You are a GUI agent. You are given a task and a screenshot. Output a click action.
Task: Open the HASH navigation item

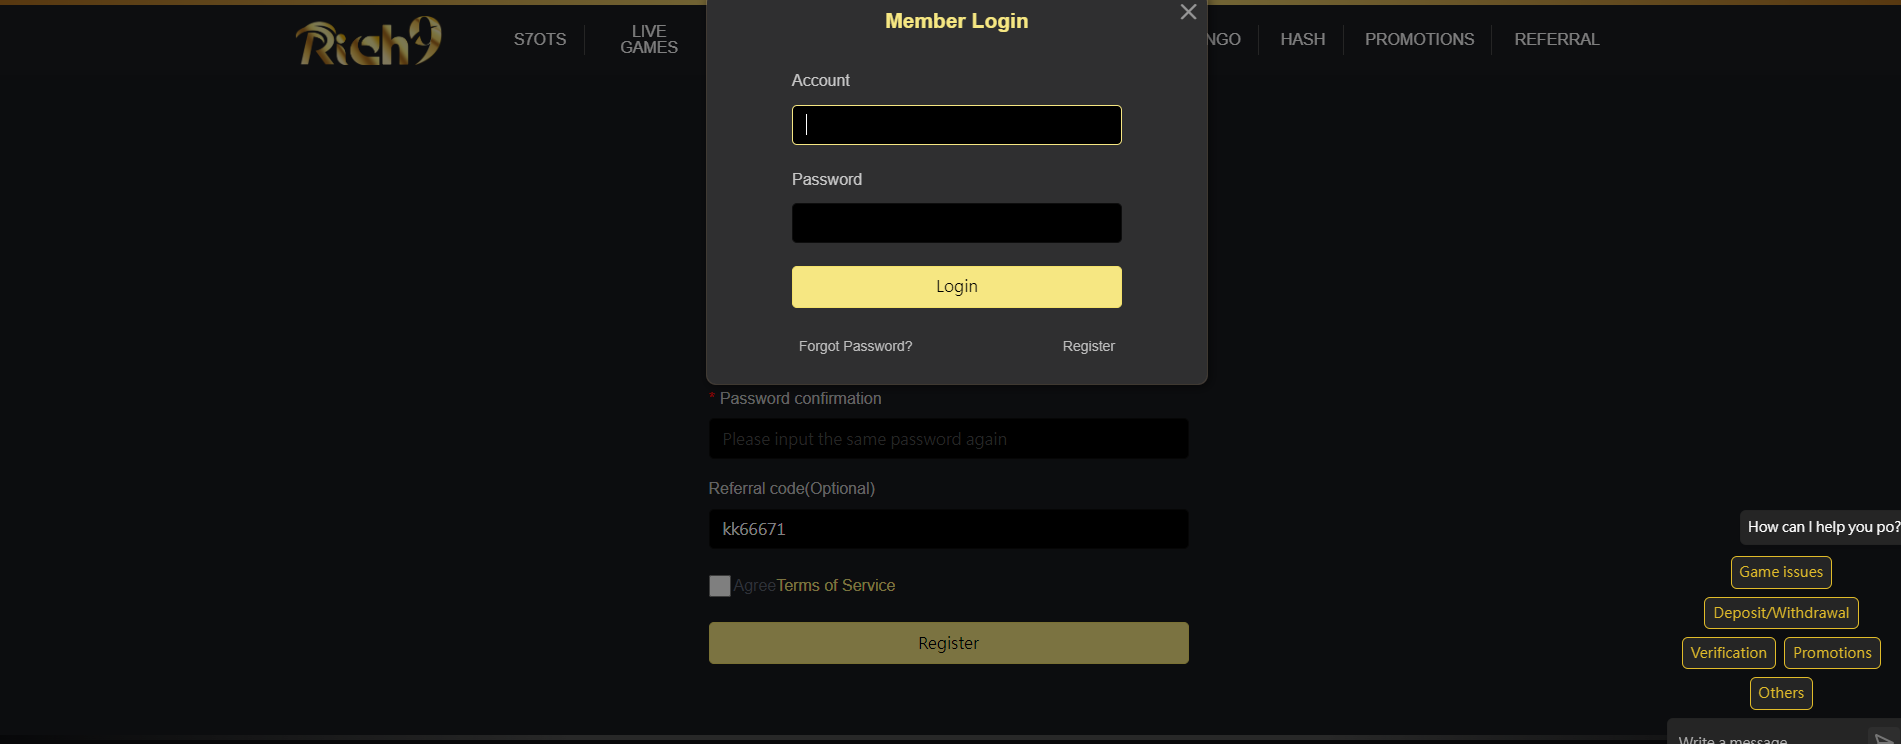pos(1302,39)
